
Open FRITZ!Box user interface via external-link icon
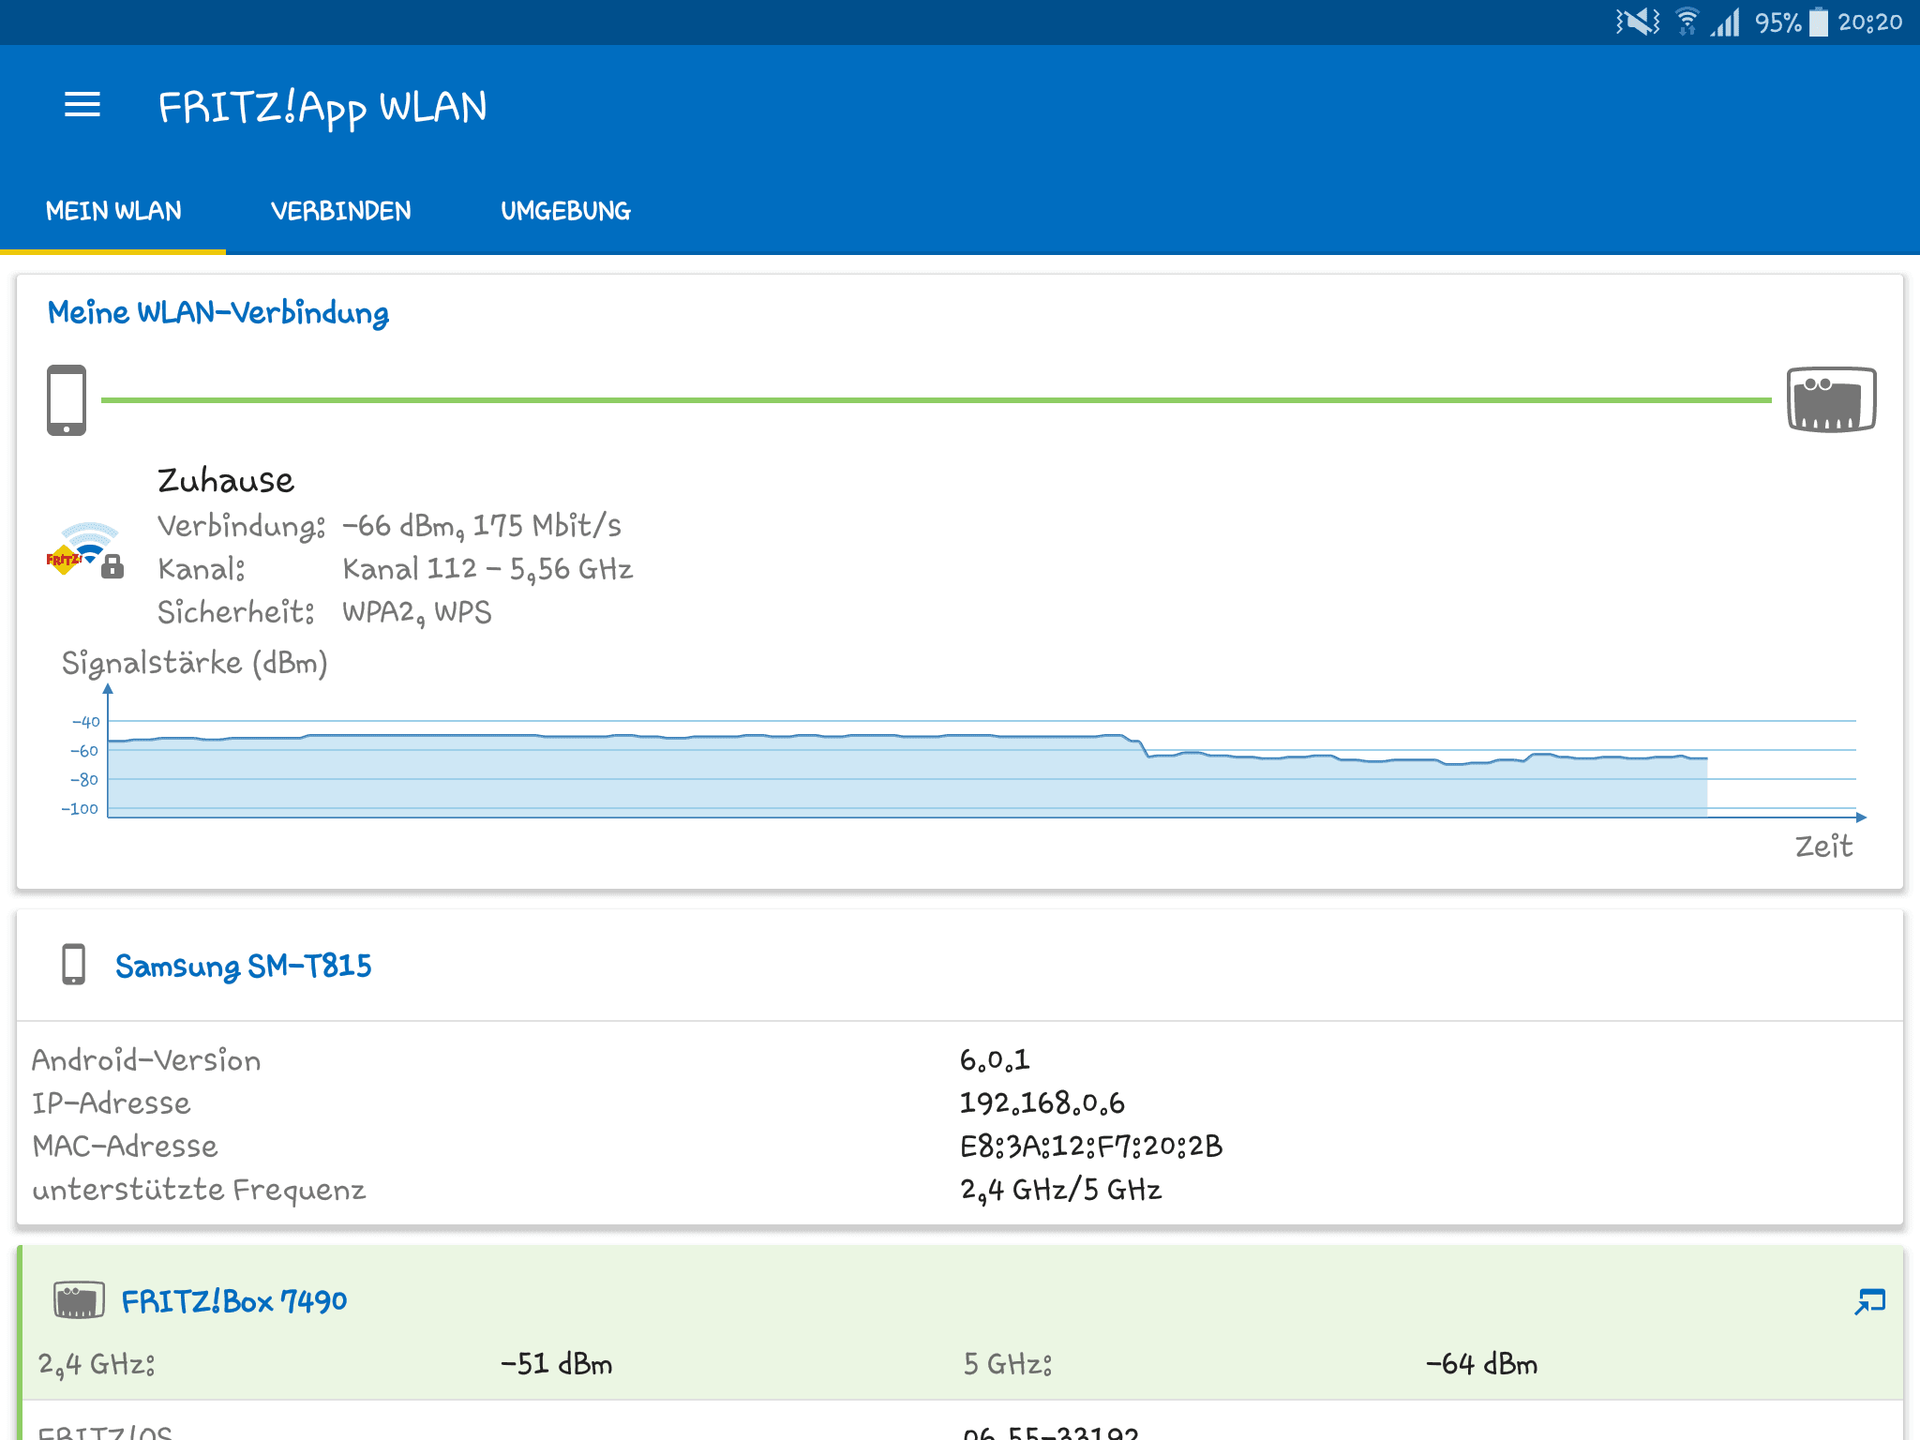(1869, 1301)
